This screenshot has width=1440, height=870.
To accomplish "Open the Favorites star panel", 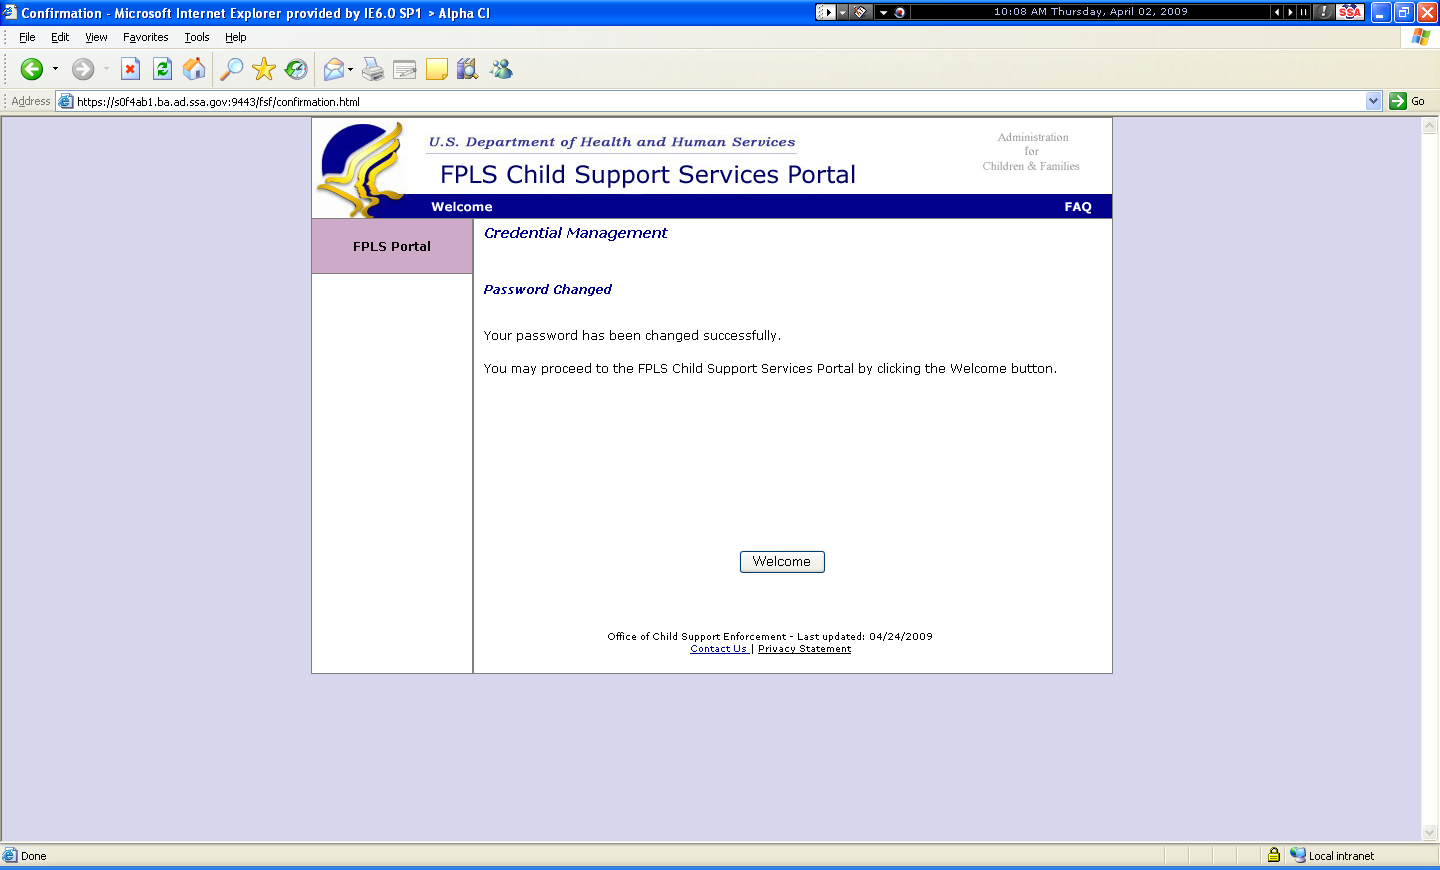I will coord(264,69).
